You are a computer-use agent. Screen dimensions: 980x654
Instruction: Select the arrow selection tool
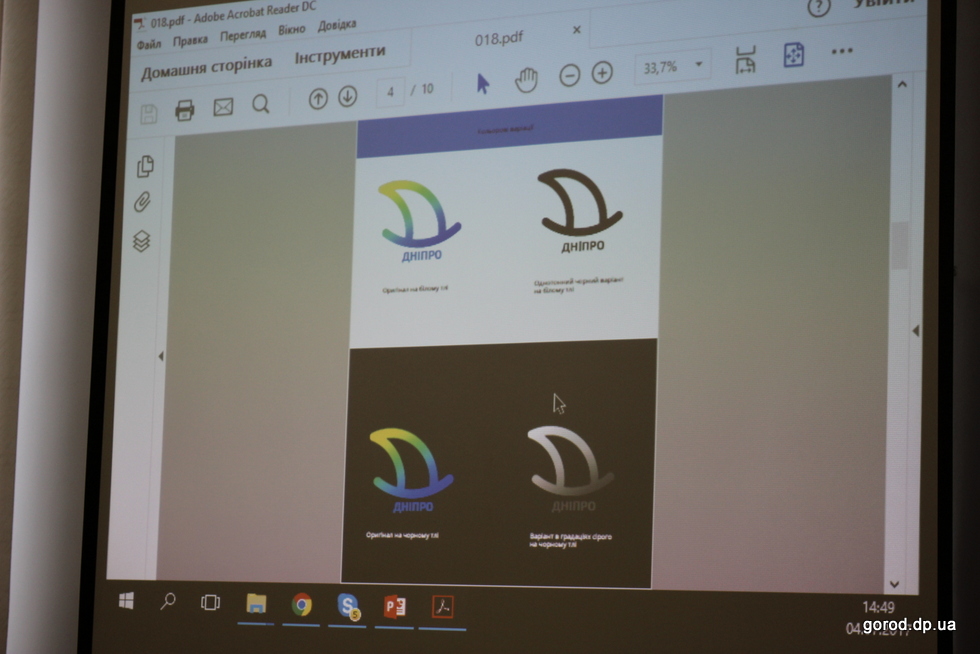[x=482, y=83]
